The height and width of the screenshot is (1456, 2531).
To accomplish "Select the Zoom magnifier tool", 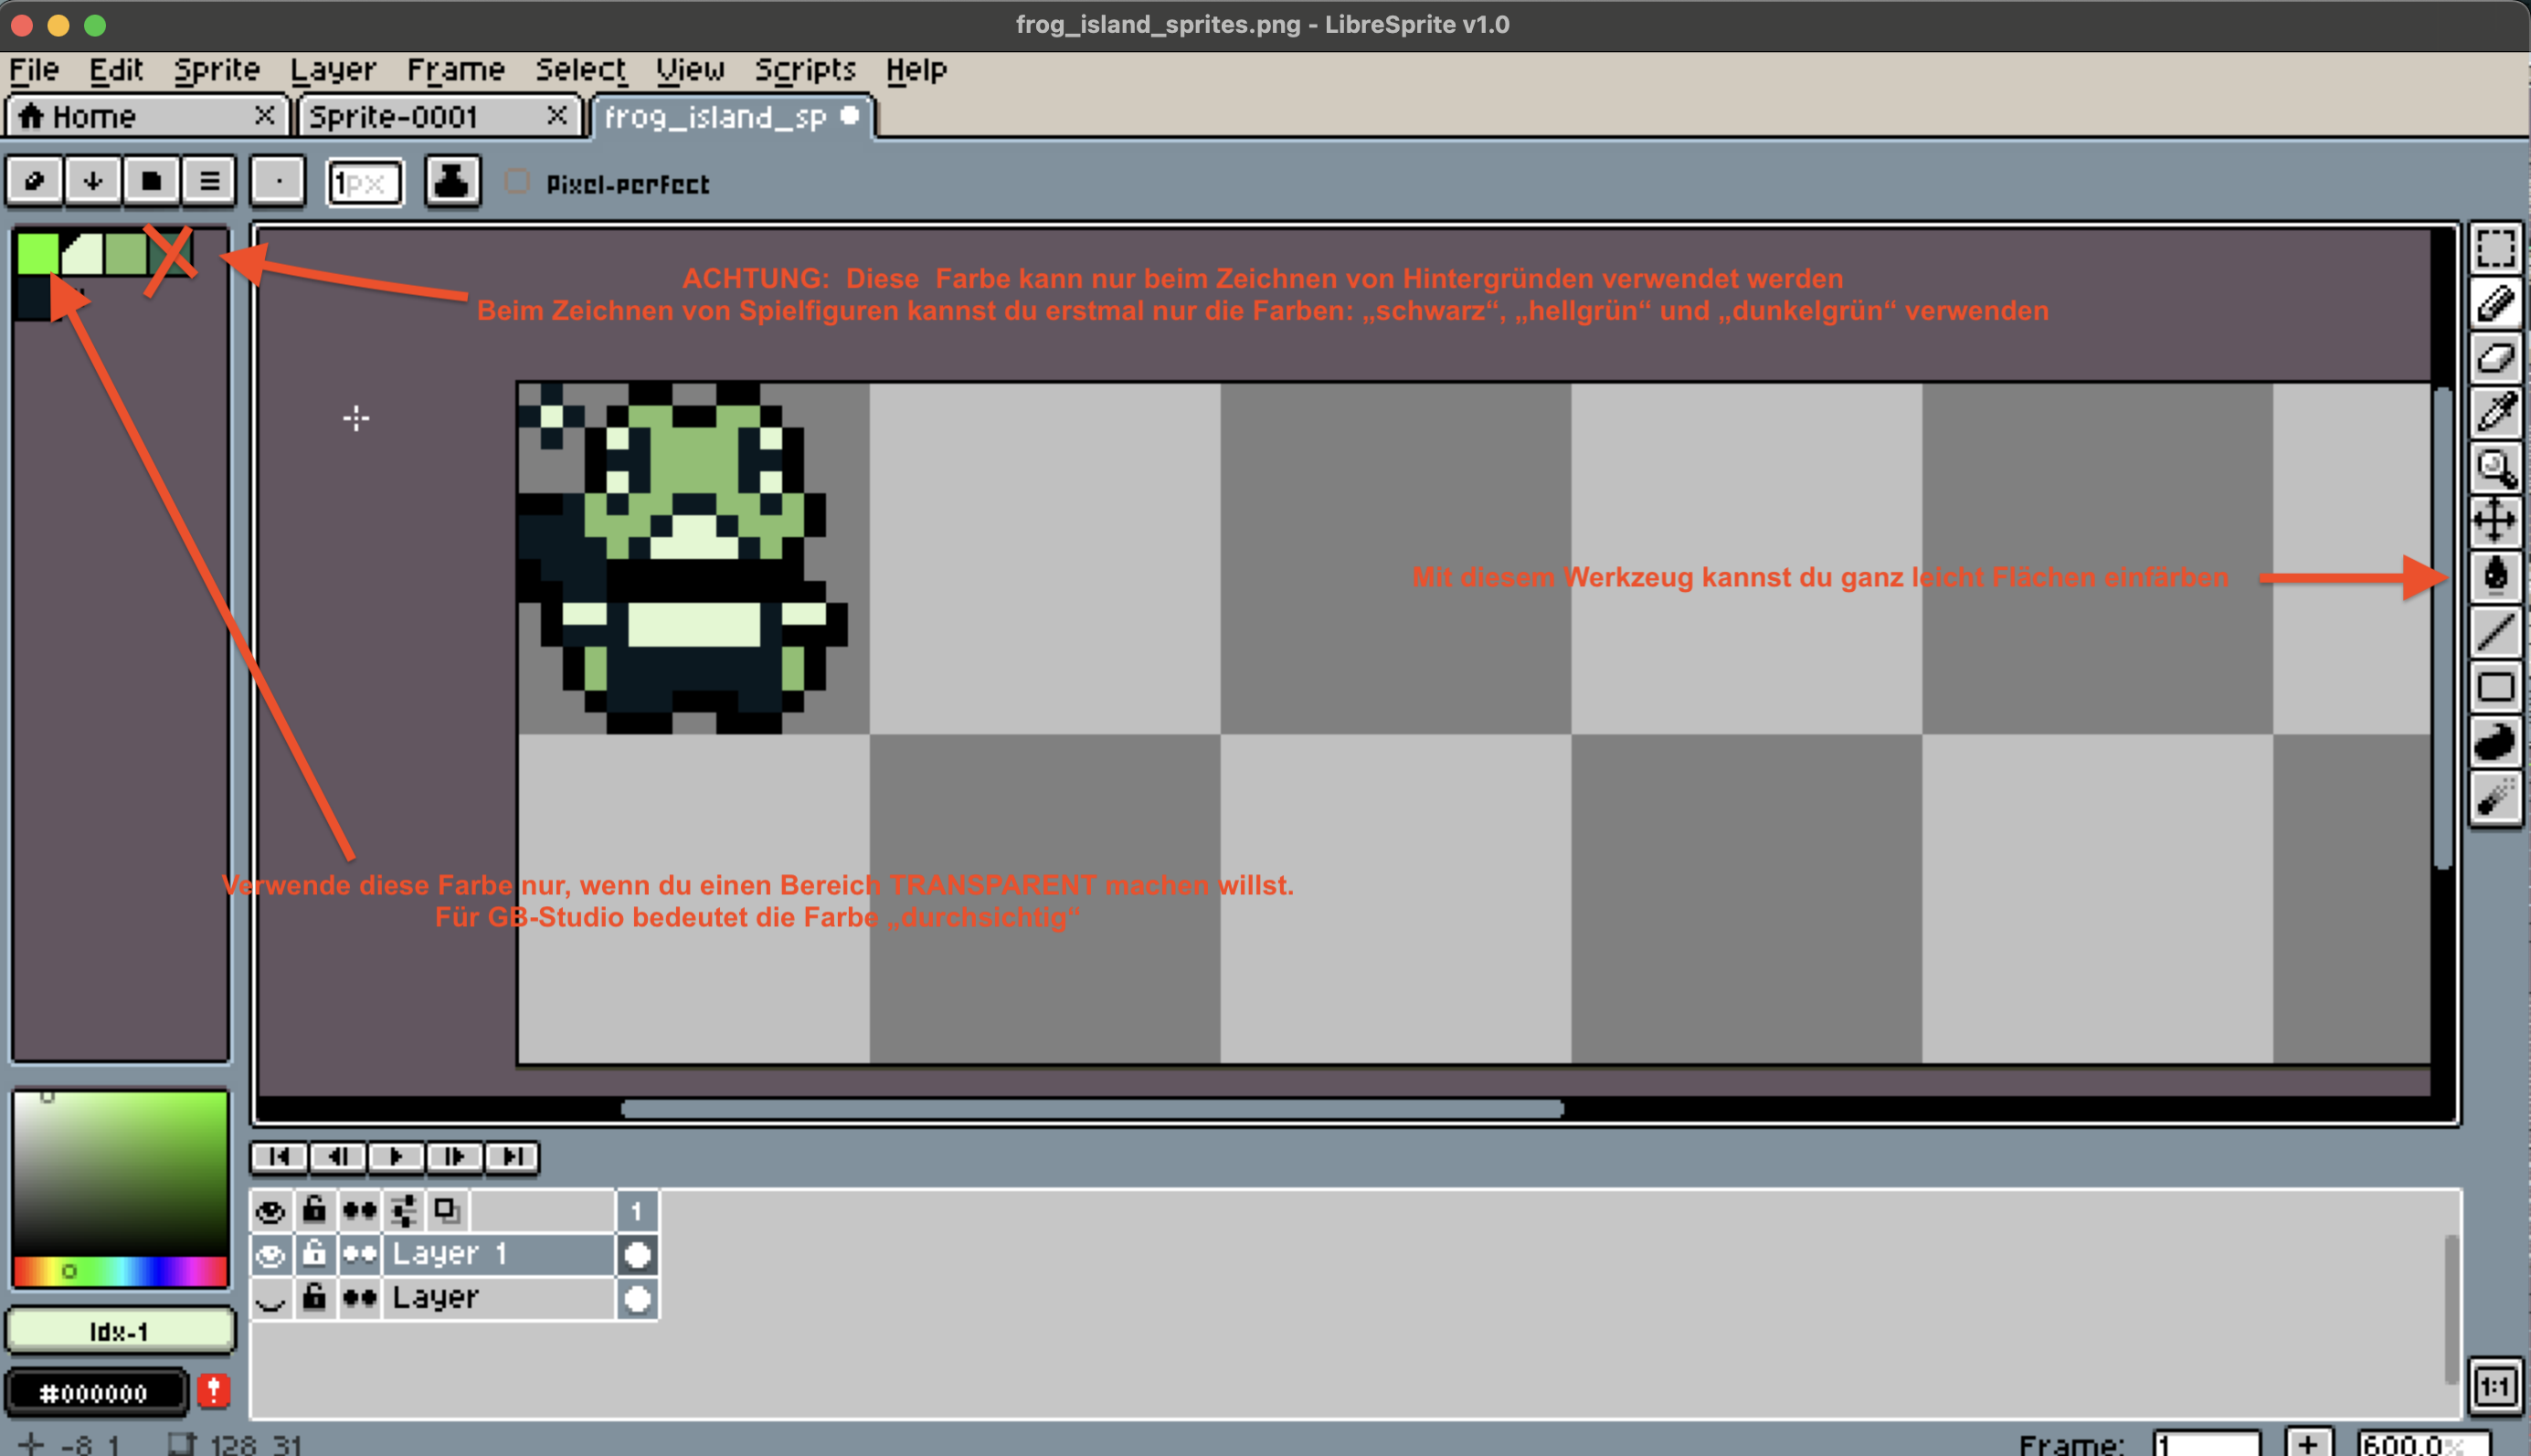I will 2494,466.
